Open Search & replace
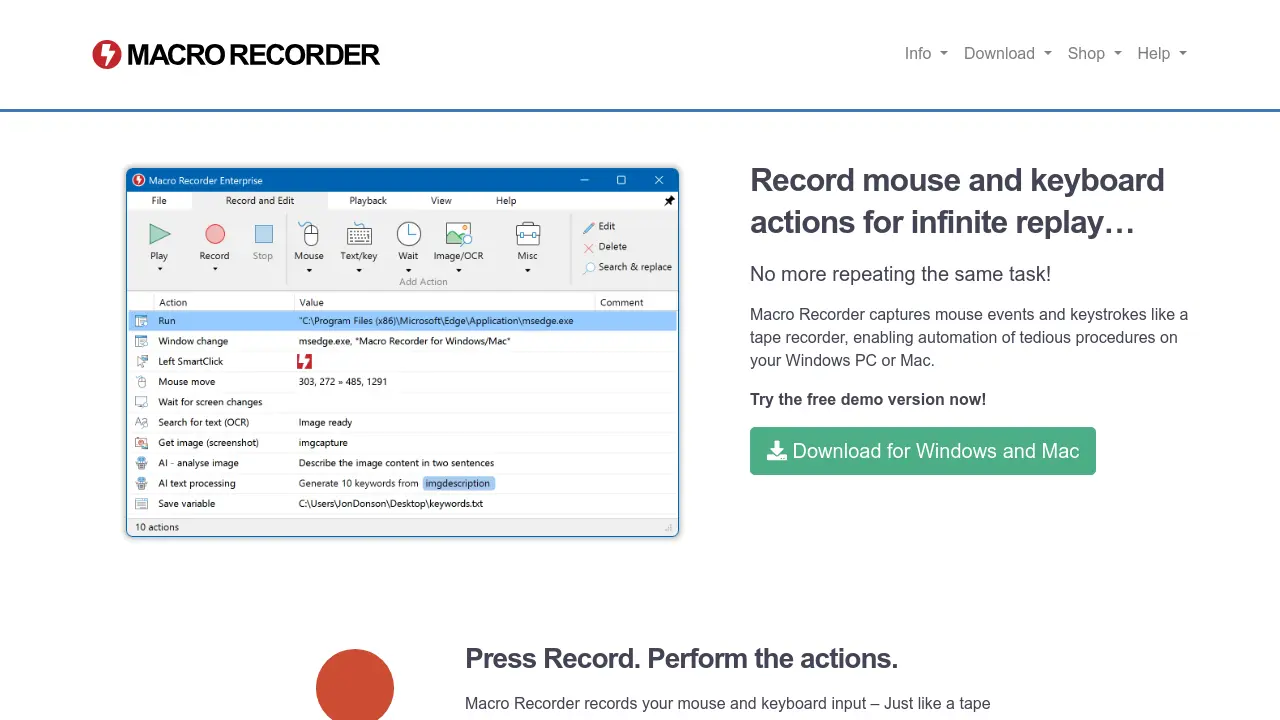The height and width of the screenshot is (720, 1280). (x=627, y=267)
